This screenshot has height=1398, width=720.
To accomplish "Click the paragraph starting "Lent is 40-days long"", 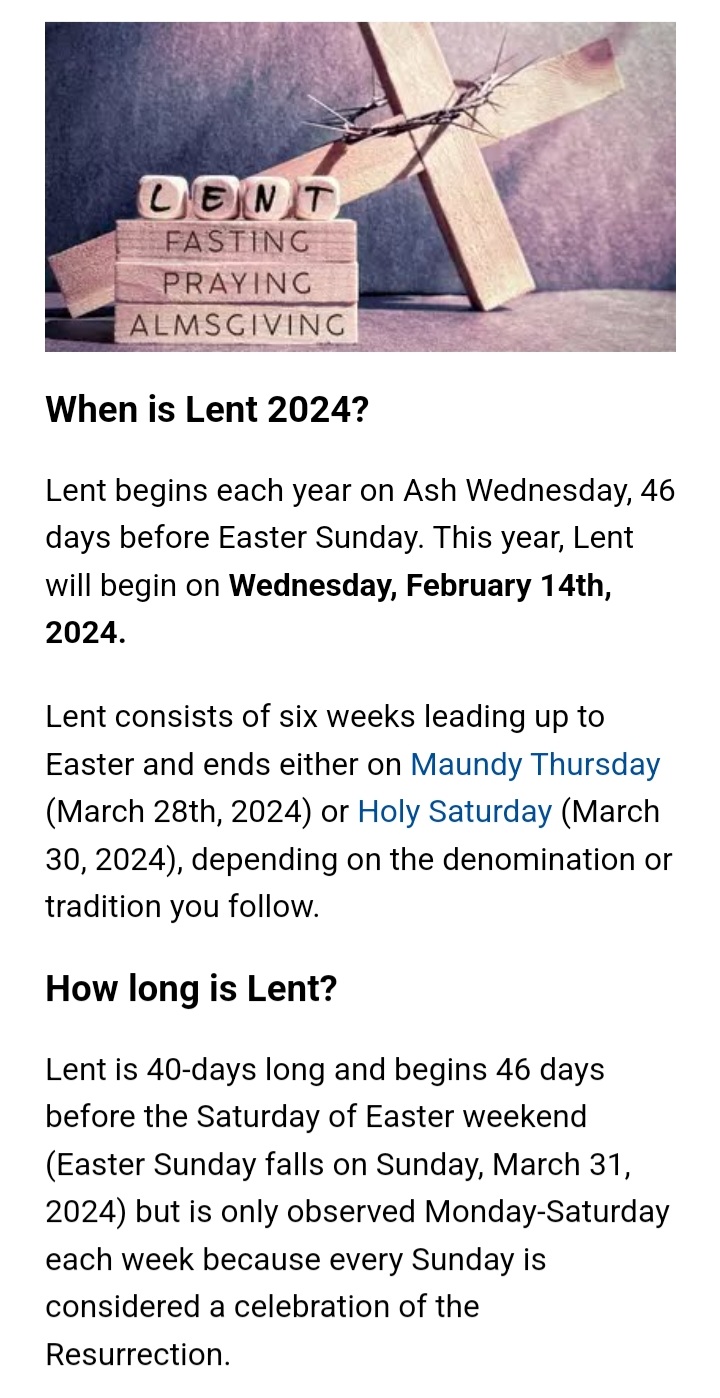I will coord(360,1188).
